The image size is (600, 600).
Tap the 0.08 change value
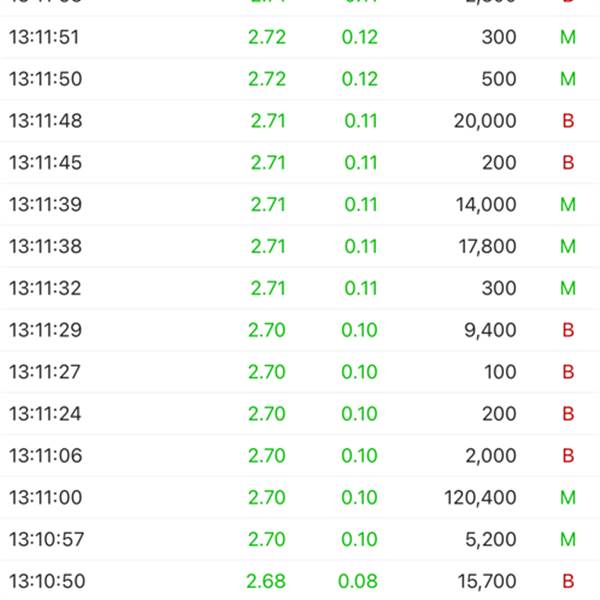click(x=358, y=581)
